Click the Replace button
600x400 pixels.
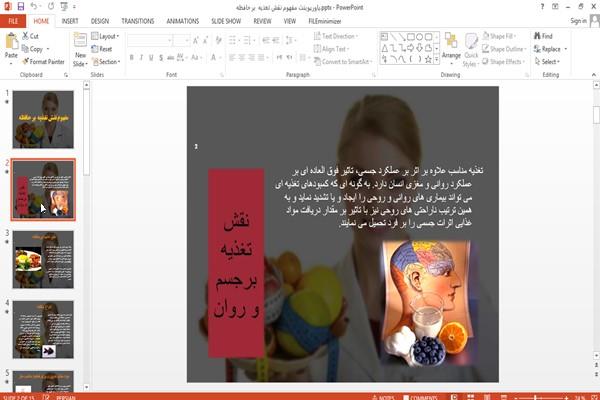550,49
